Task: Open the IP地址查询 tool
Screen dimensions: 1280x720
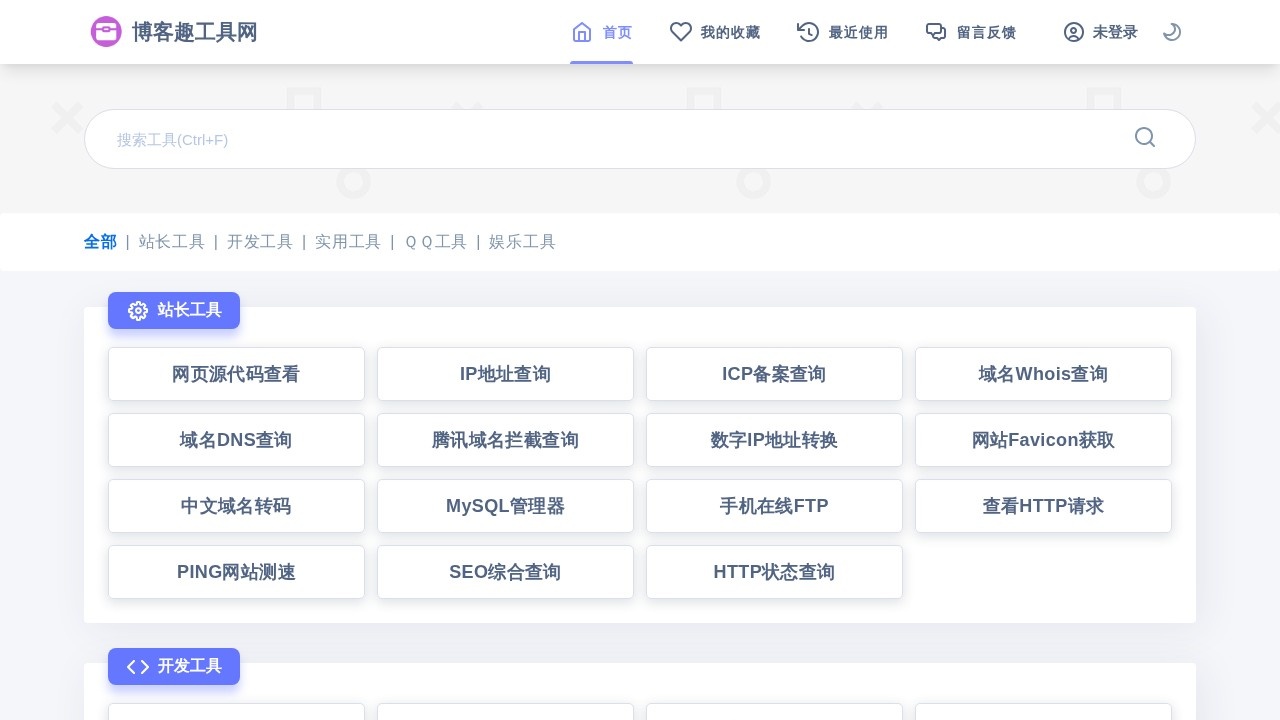Action: [x=505, y=373]
